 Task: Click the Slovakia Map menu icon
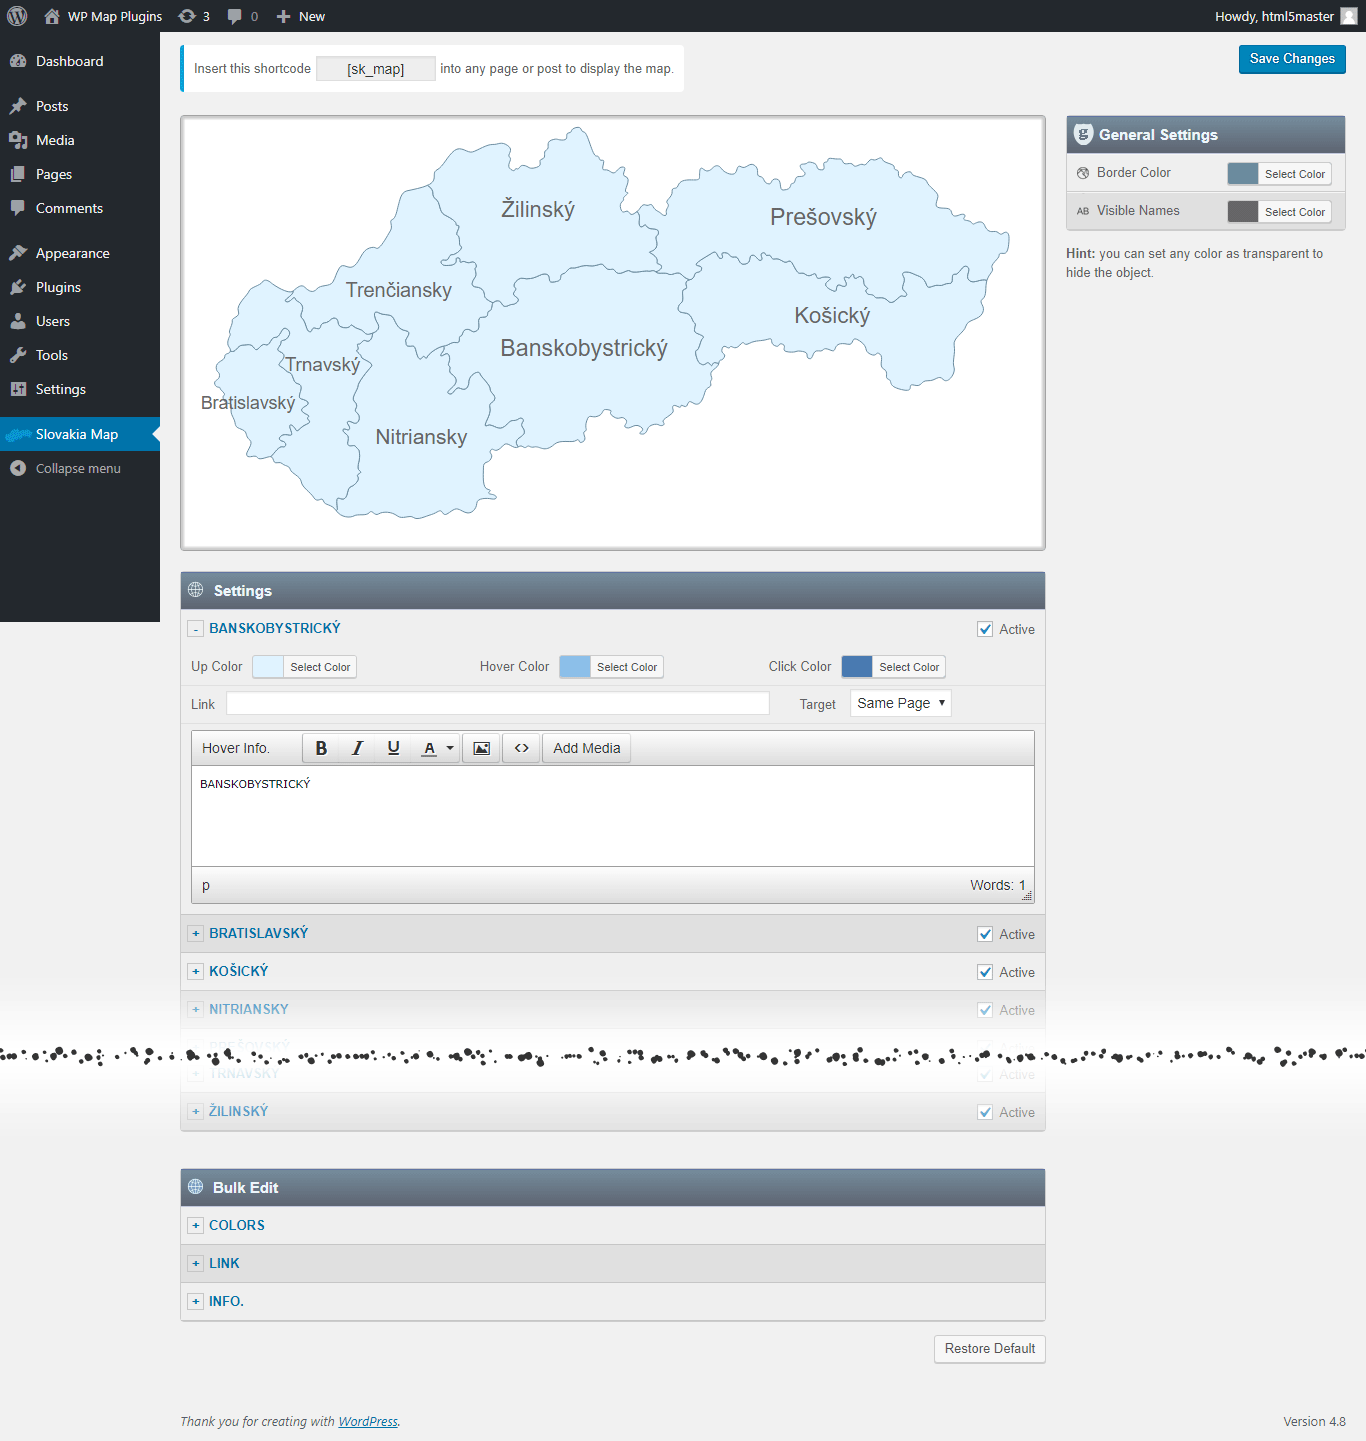tap(18, 434)
